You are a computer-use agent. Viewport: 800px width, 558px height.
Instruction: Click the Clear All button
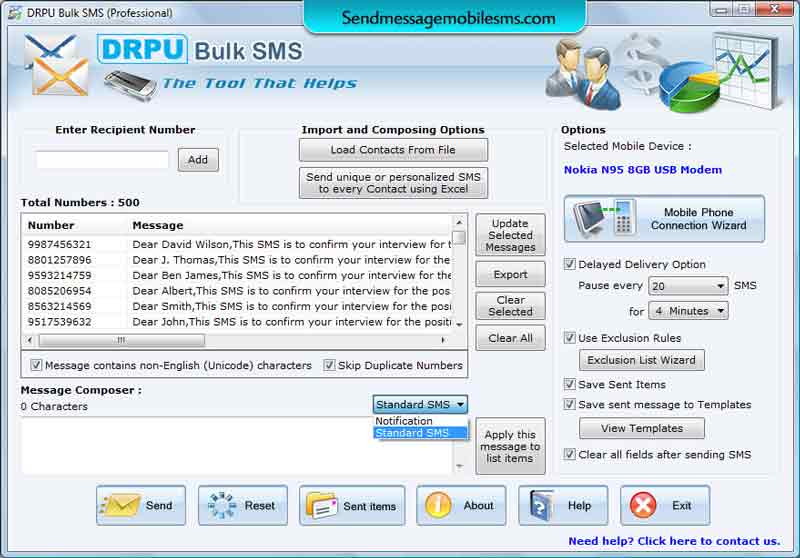(510, 338)
